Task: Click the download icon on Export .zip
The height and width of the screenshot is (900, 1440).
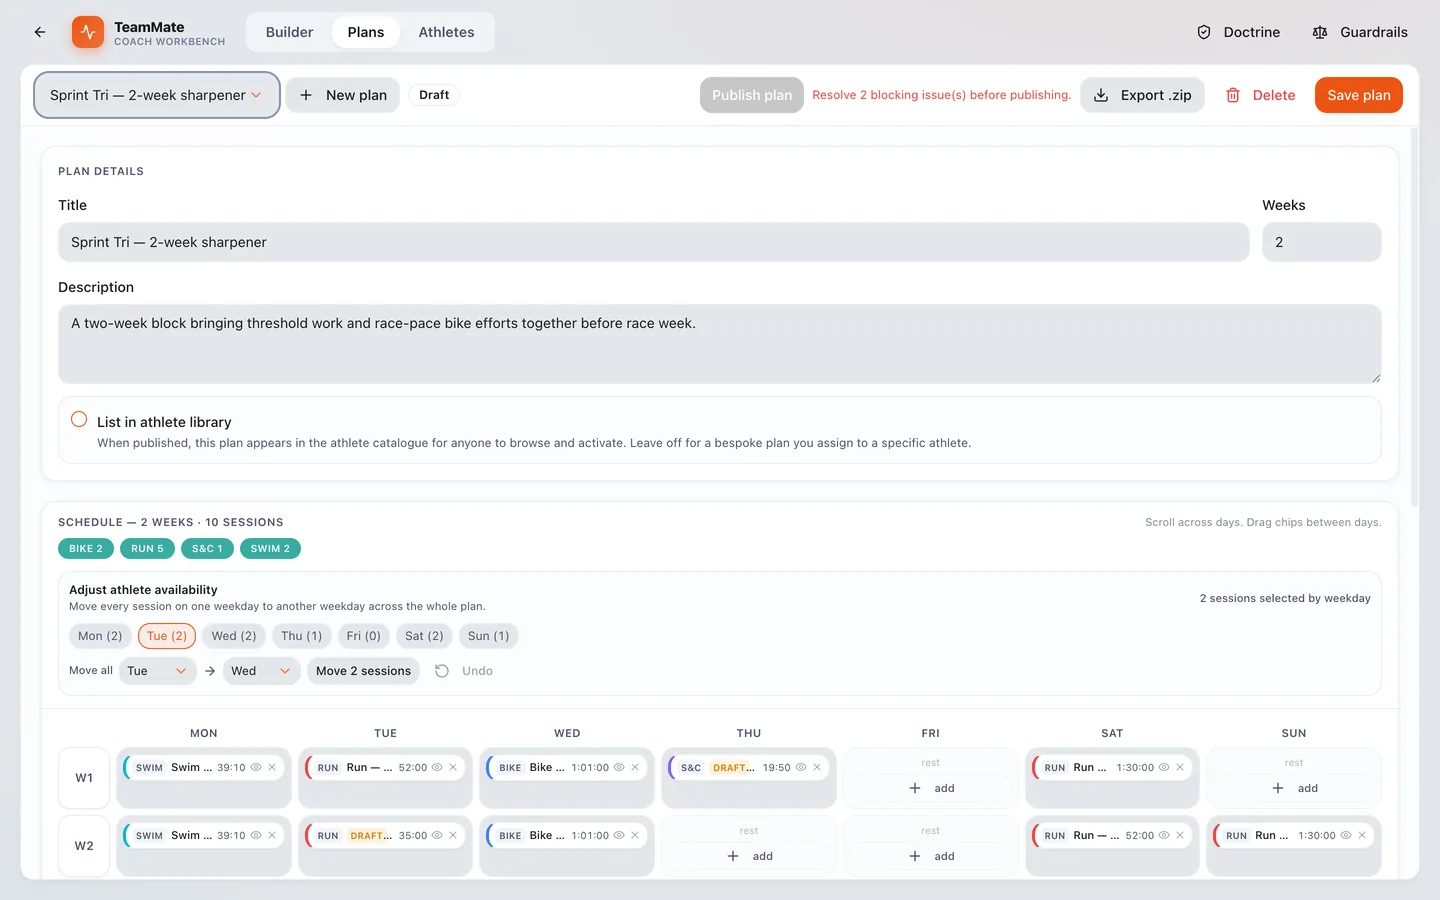Action: pos(1101,95)
